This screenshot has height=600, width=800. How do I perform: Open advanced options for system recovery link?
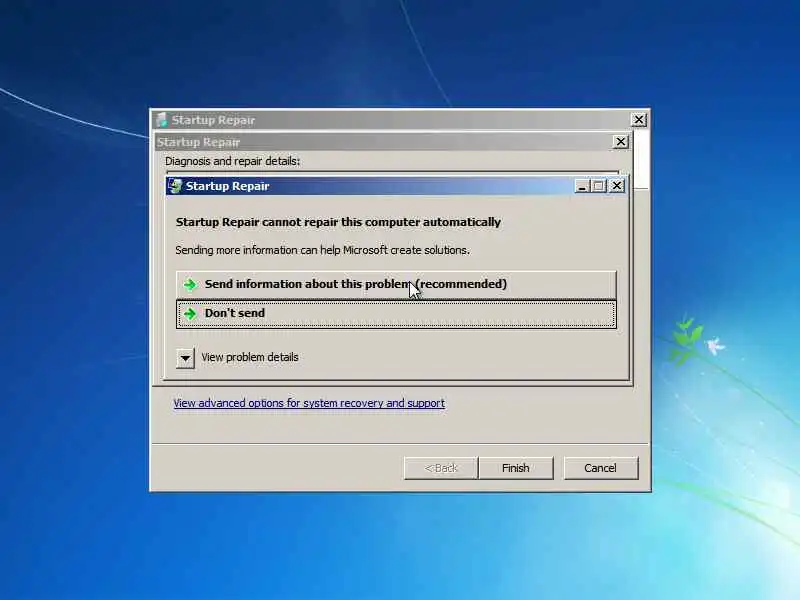(x=309, y=403)
